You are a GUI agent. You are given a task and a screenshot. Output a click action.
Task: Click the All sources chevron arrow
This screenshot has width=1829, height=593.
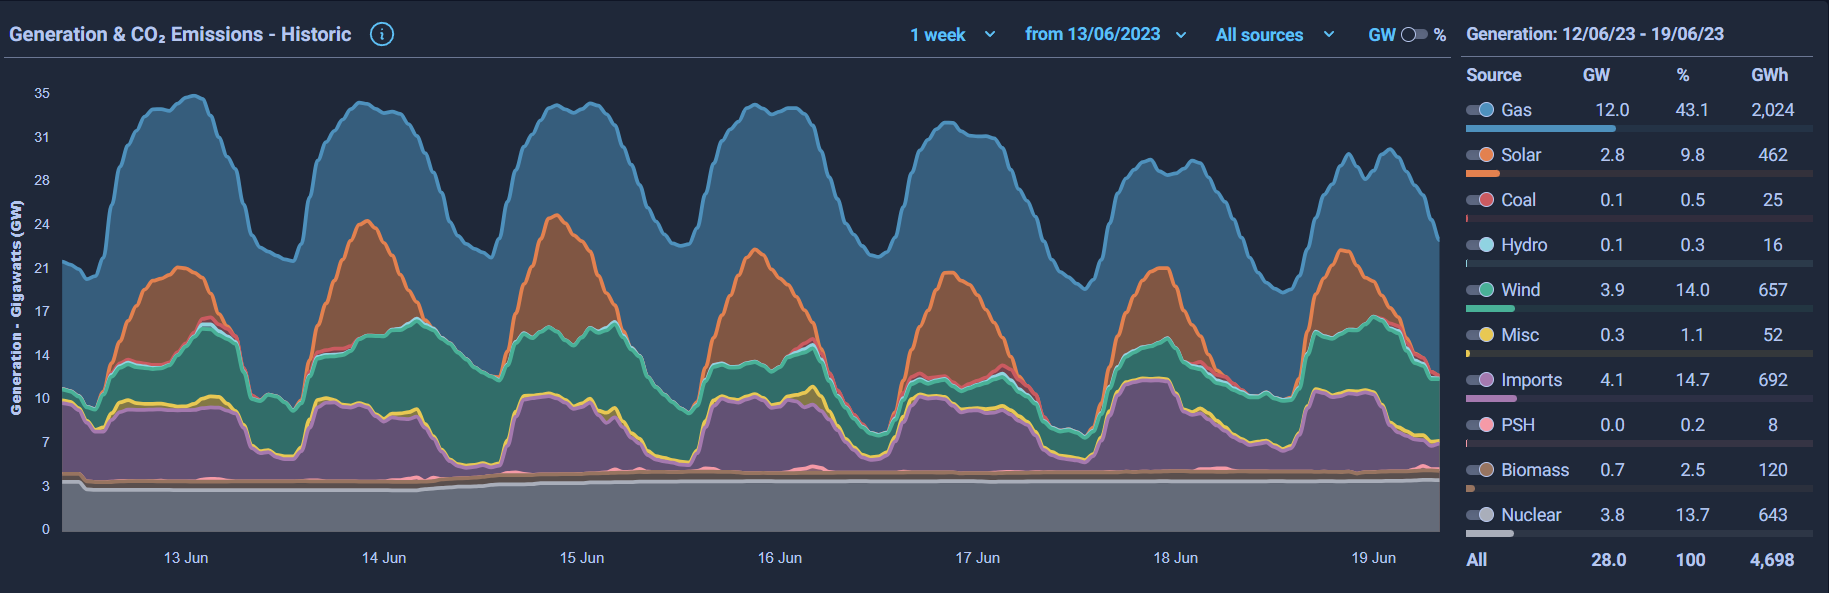point(1329,34)
